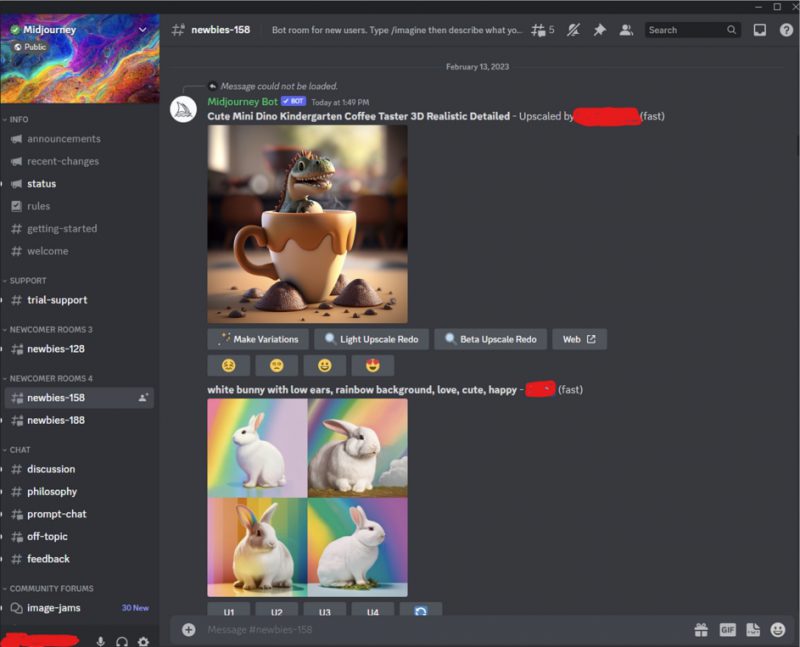This screenshot has width=800, height=647.
Task: Switch to the prompt-chat channel
Action: click(56, 514)
